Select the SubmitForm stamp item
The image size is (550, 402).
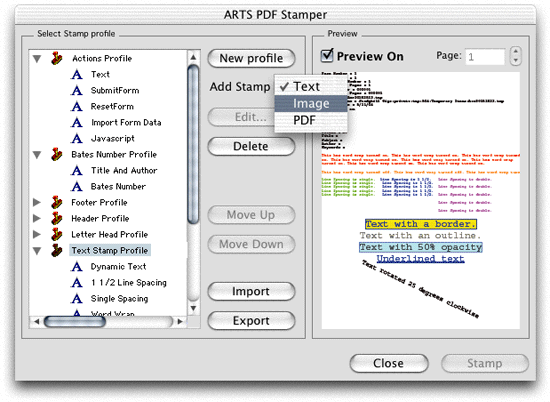pos(115,91)
